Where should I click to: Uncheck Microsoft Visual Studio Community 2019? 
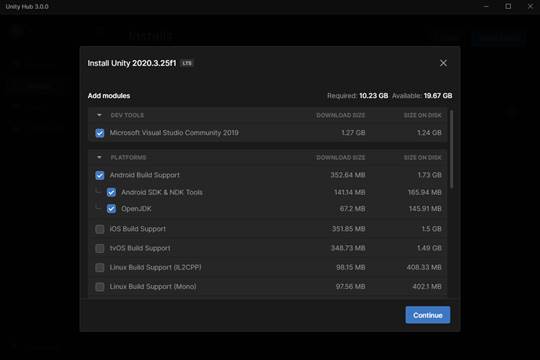(100, 133)
